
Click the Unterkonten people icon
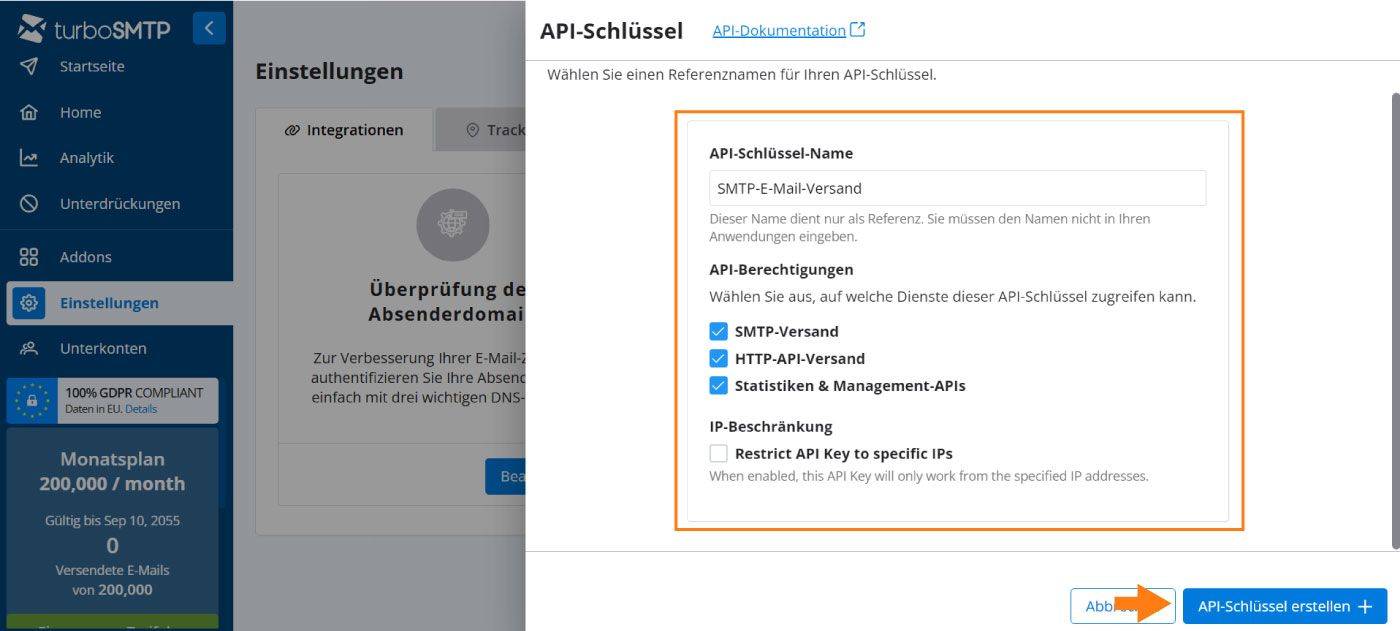coord(29,349)
